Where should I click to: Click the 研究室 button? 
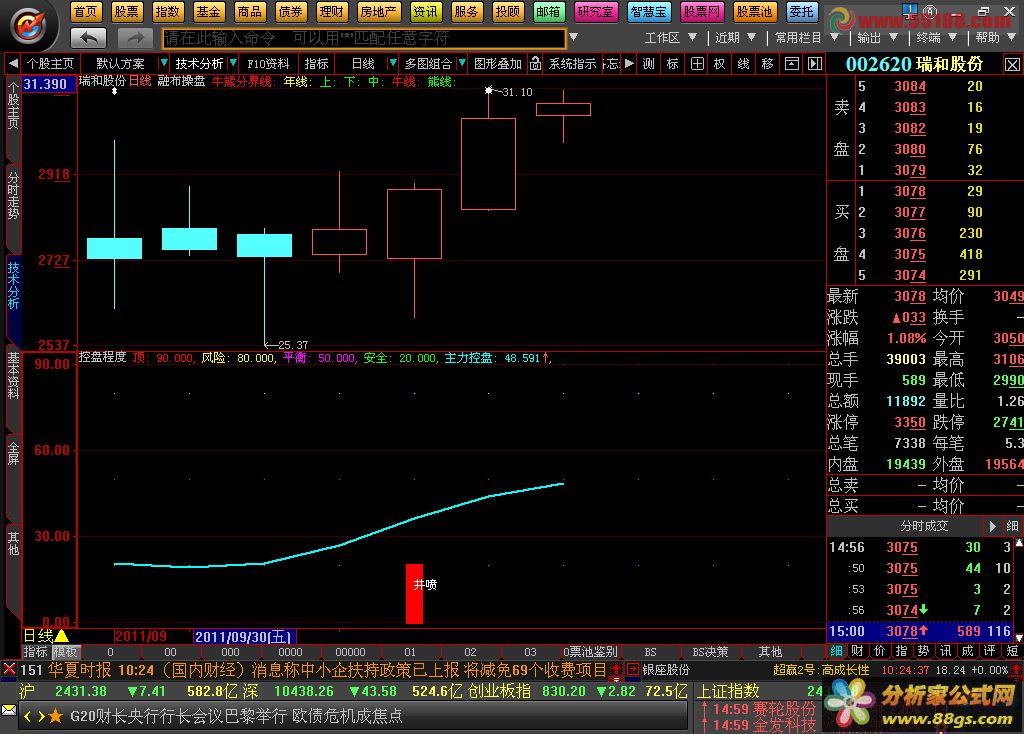[x=596, y=11]
